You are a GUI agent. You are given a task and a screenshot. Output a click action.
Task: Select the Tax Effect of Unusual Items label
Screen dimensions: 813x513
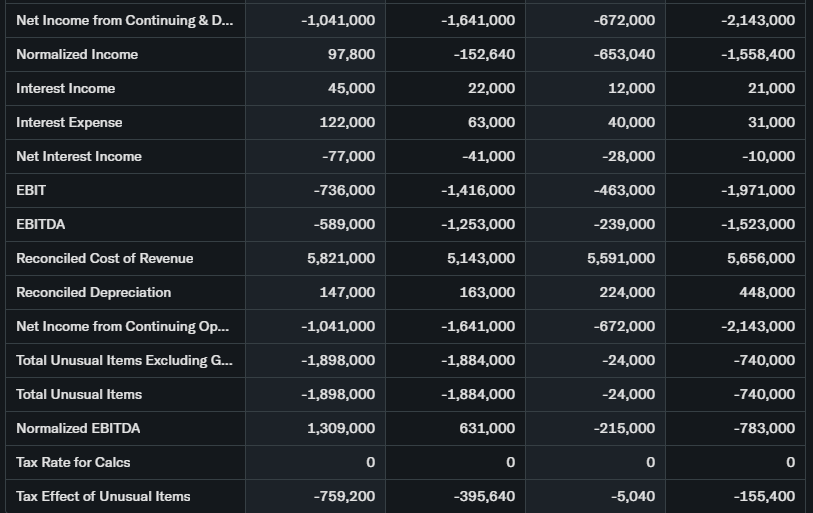tap(103, 496)
